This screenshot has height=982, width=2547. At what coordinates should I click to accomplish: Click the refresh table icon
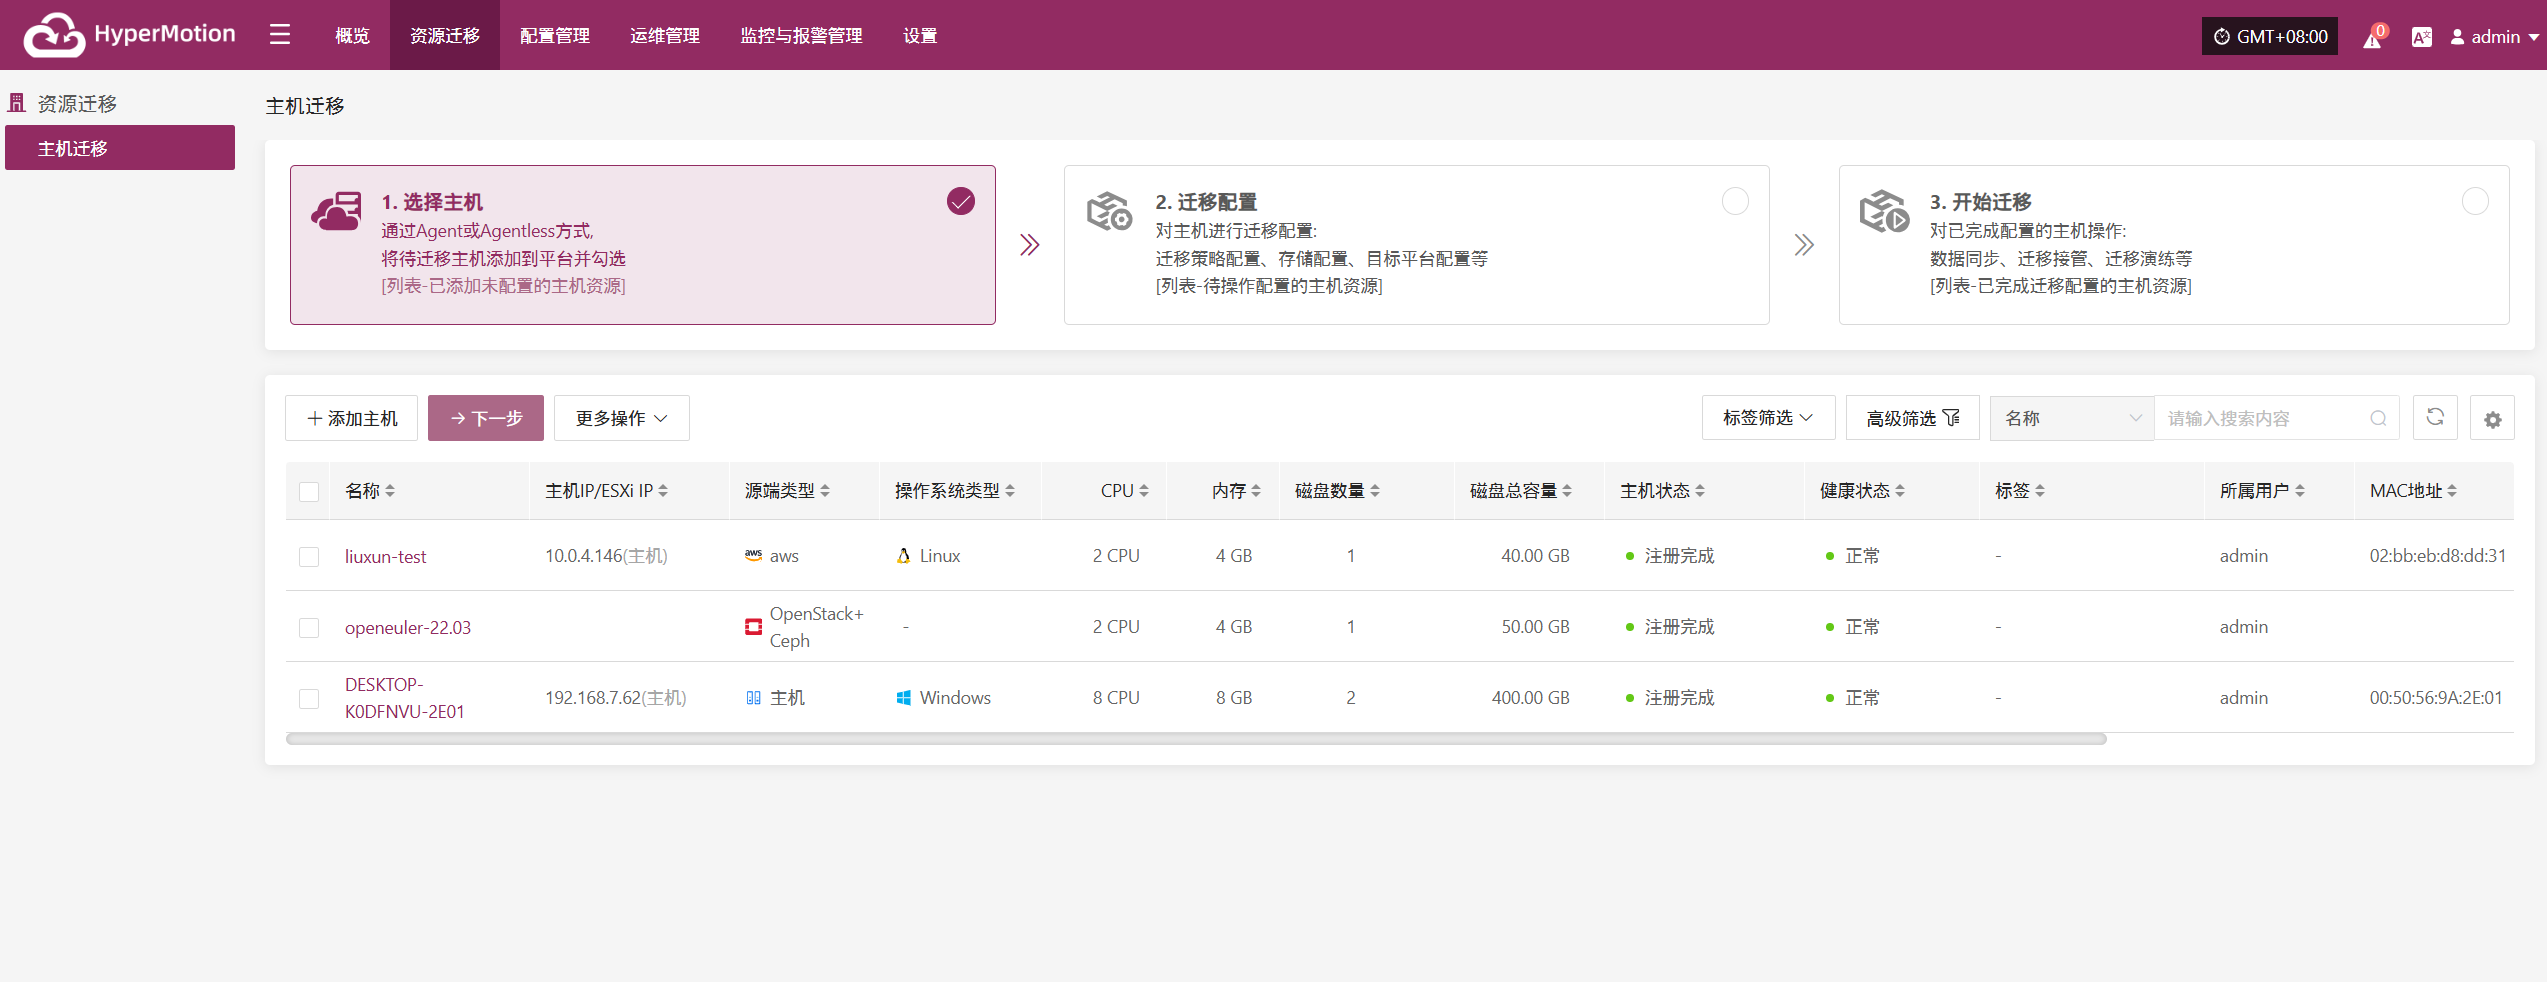2435,417
